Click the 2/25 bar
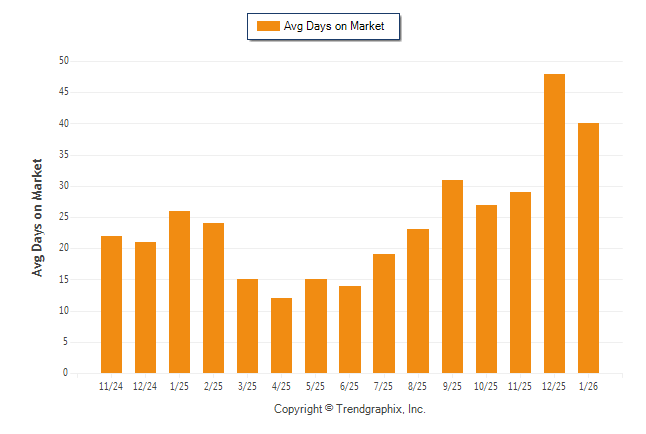 214,298
